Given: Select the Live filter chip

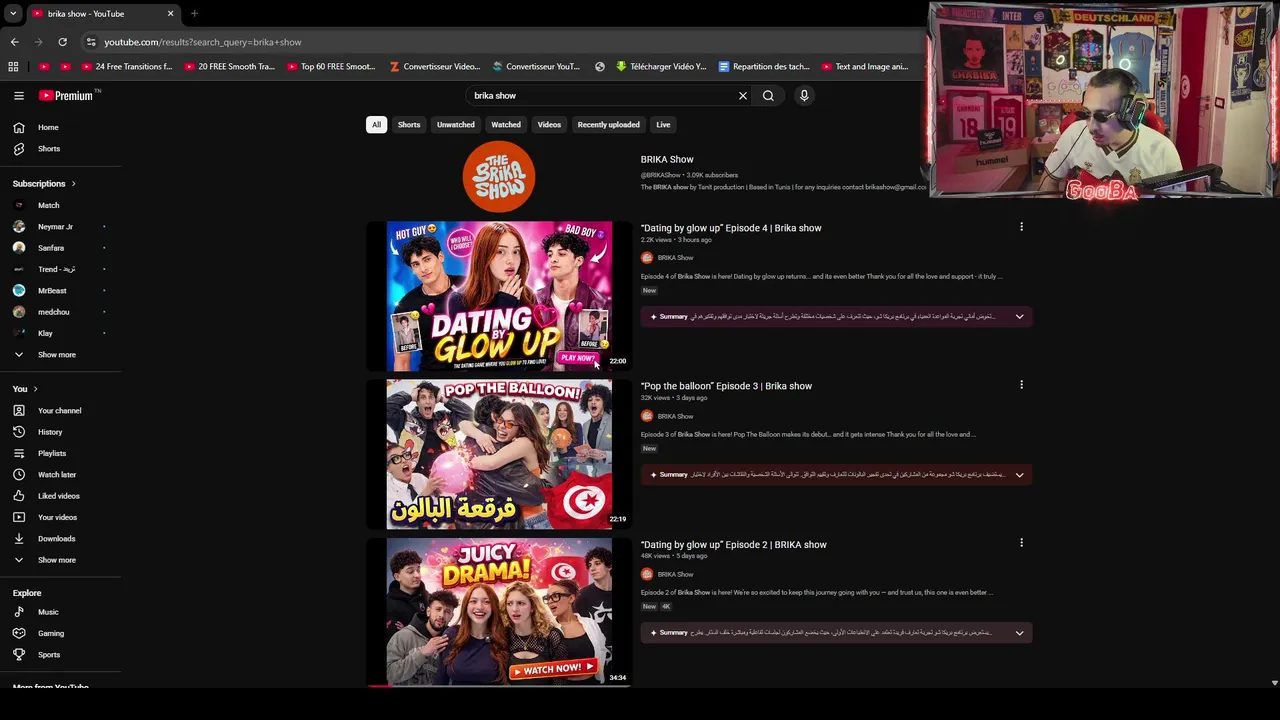Looking at the screenshot, I should click(663, 125).
